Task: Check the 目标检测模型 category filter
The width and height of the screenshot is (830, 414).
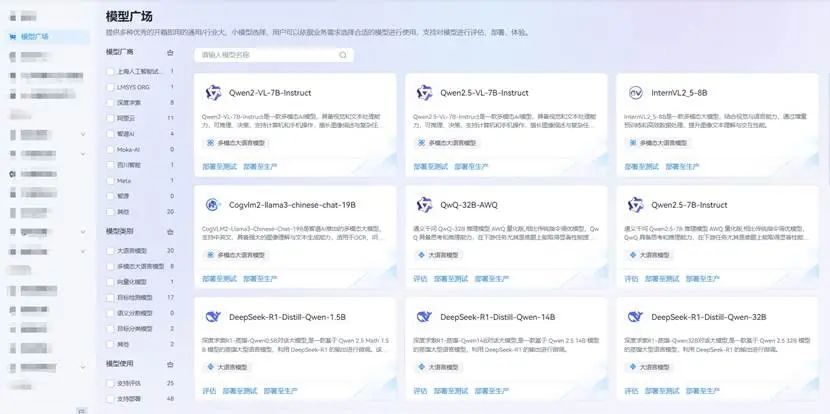Action: [110, 298]
